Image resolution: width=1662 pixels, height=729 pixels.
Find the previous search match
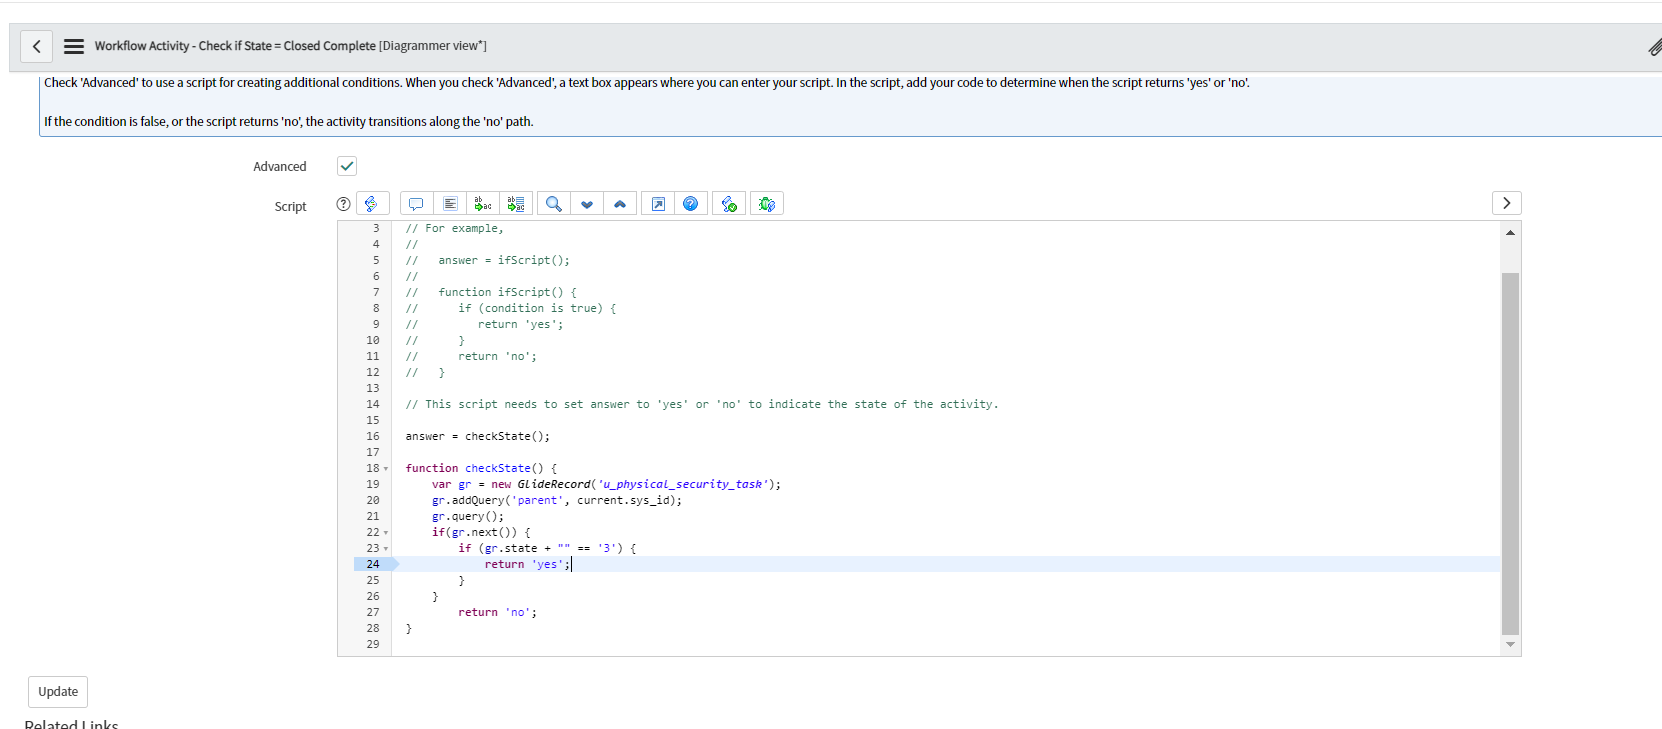tap(620, 204)
